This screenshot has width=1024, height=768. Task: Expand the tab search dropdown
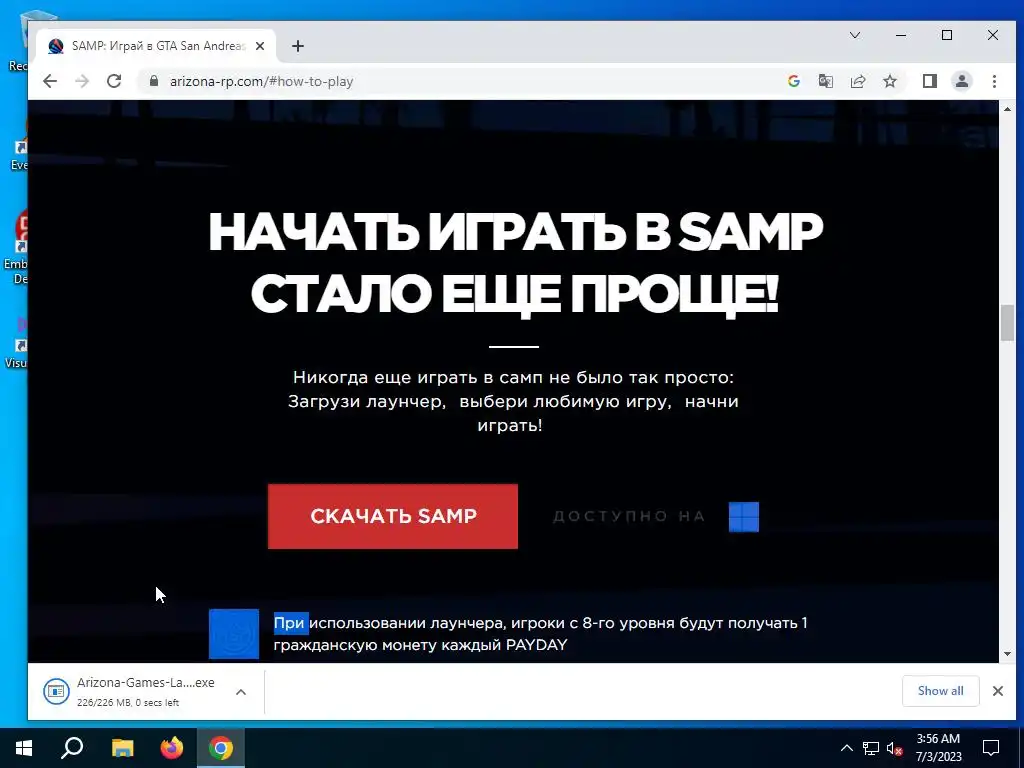point(855,35)
